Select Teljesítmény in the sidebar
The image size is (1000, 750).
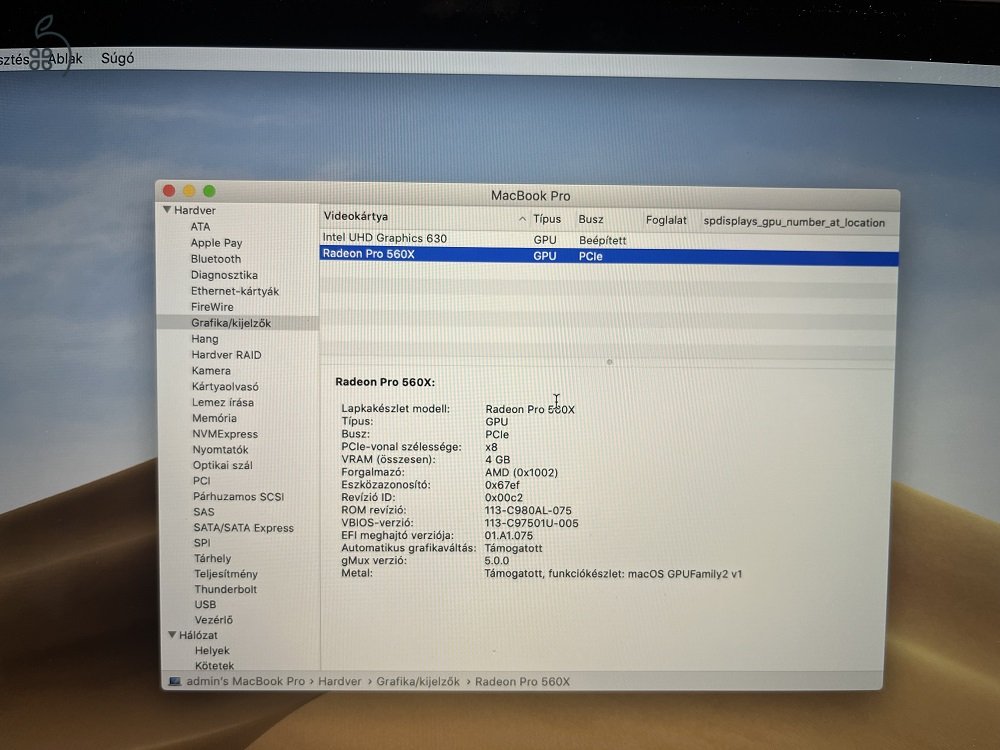226,574
